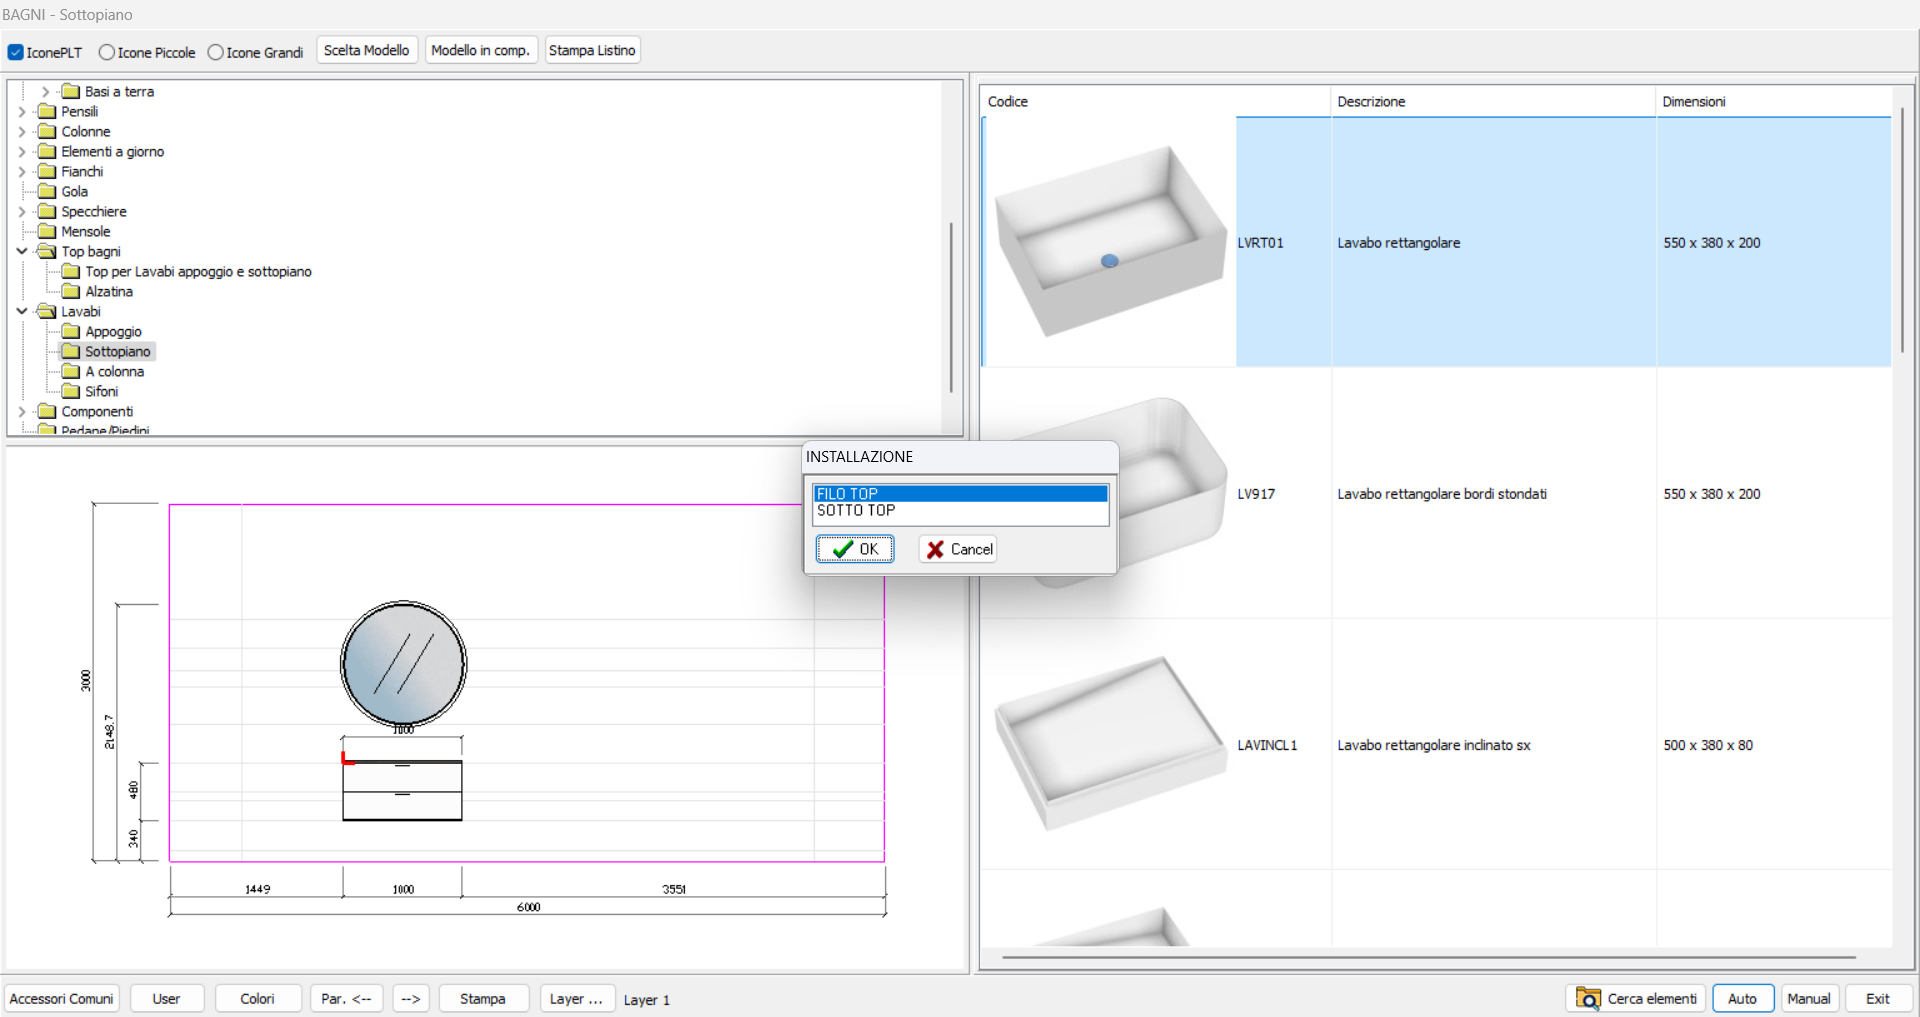Click the LV917 code cell
This screenshot has width=1920, height=1017.
click(1256, 494)
